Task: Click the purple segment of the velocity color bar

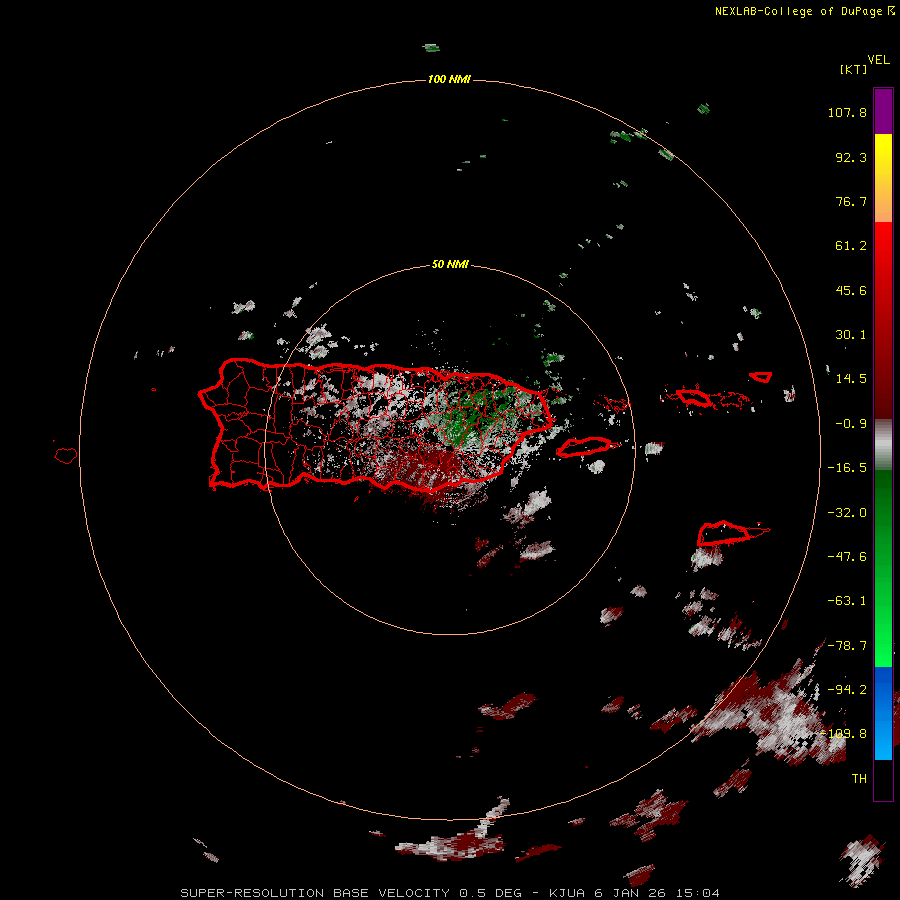Action: (883, 111)
